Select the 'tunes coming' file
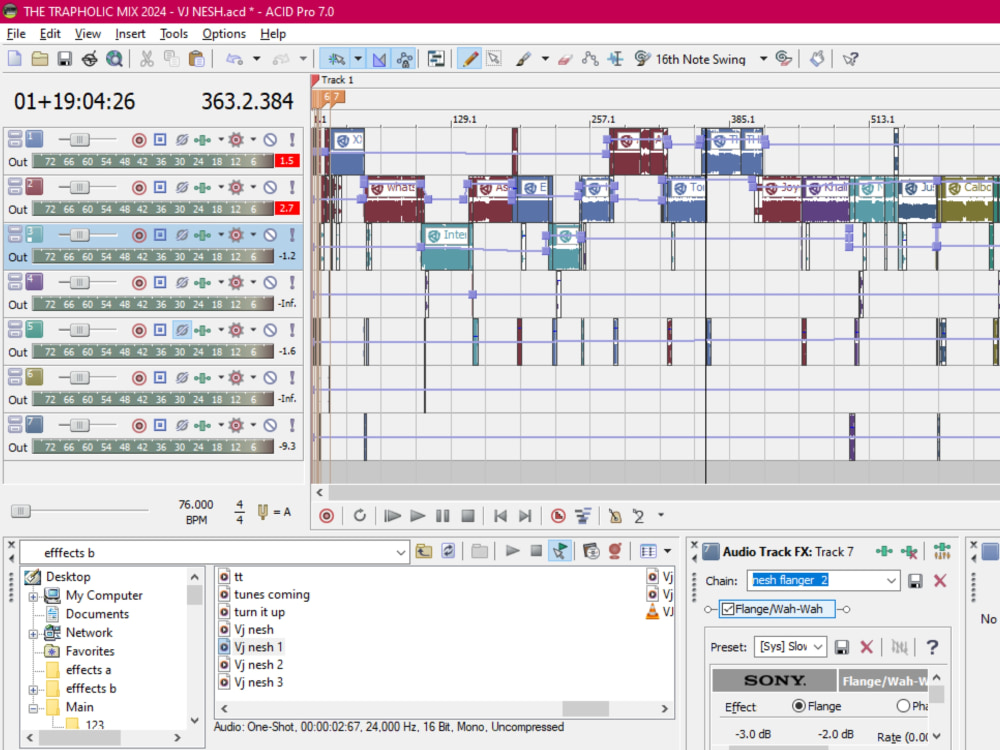This screenshot has width=1000, height=750. [272, 594]
